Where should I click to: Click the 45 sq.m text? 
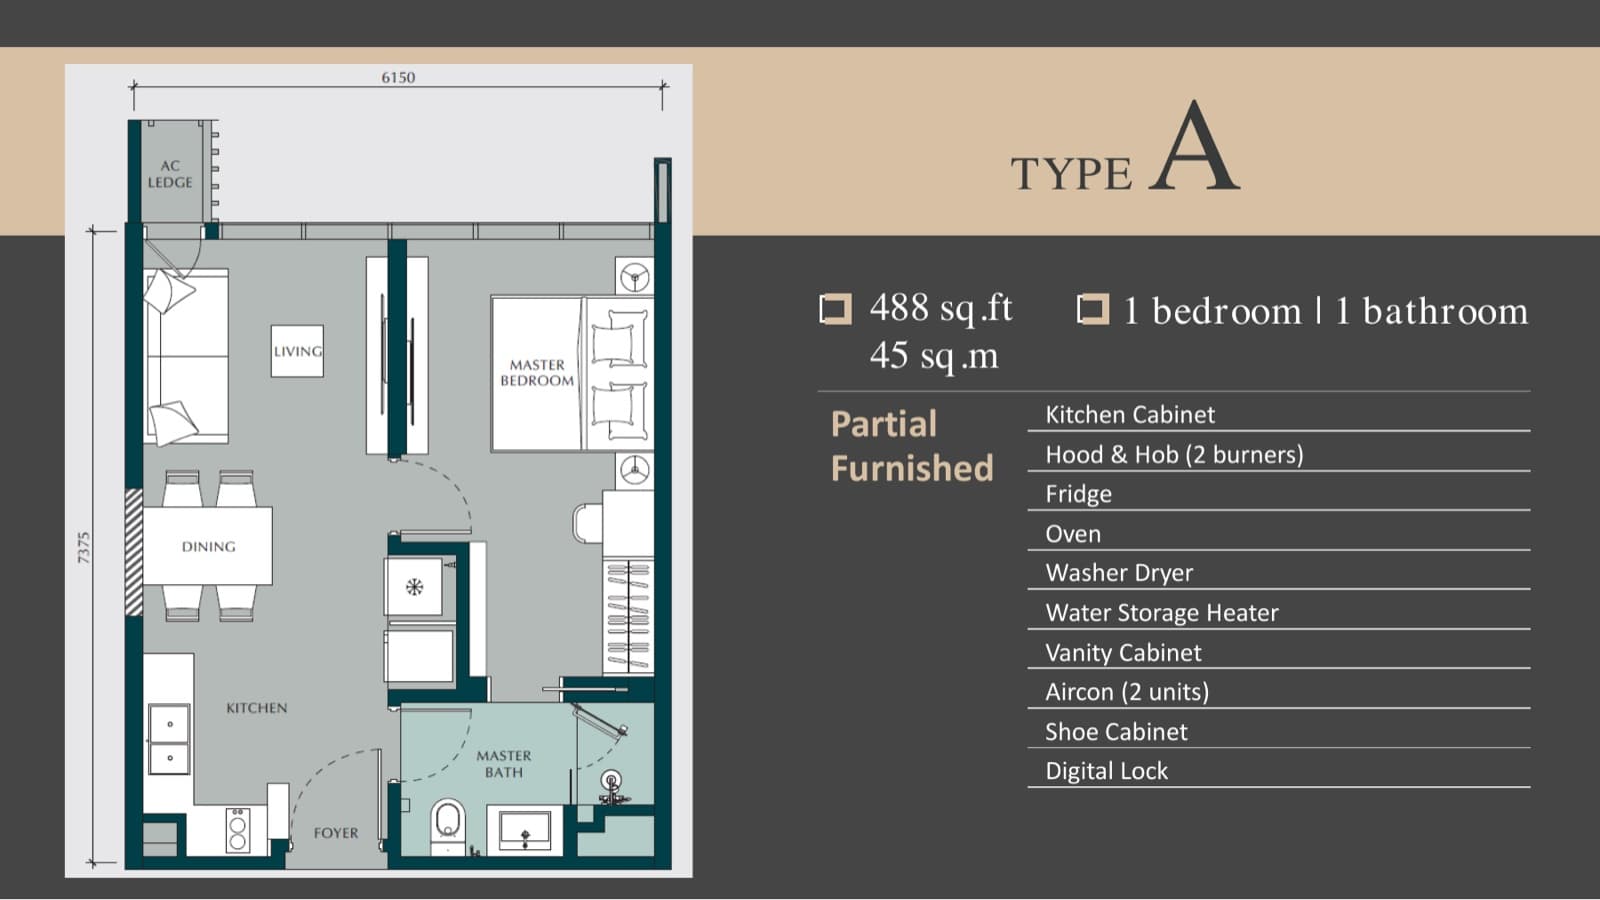pyautogui.click(x=934, y=355)
